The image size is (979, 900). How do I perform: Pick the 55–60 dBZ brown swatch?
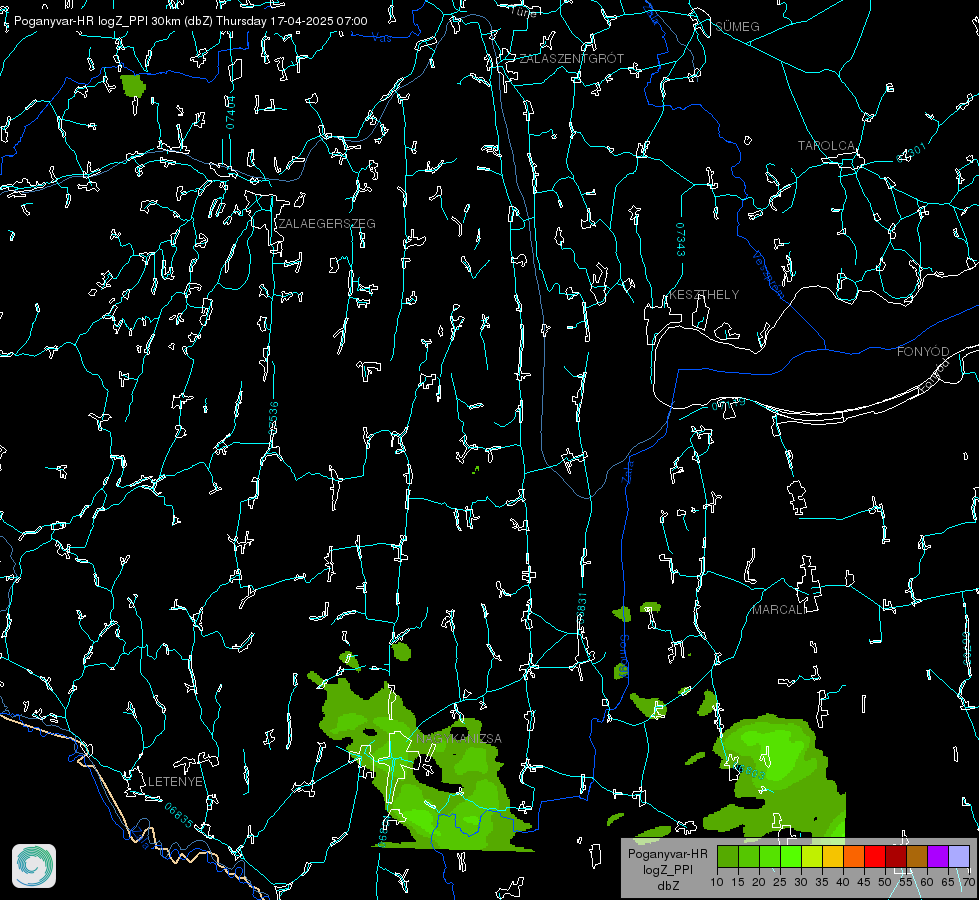click(917, 856)
